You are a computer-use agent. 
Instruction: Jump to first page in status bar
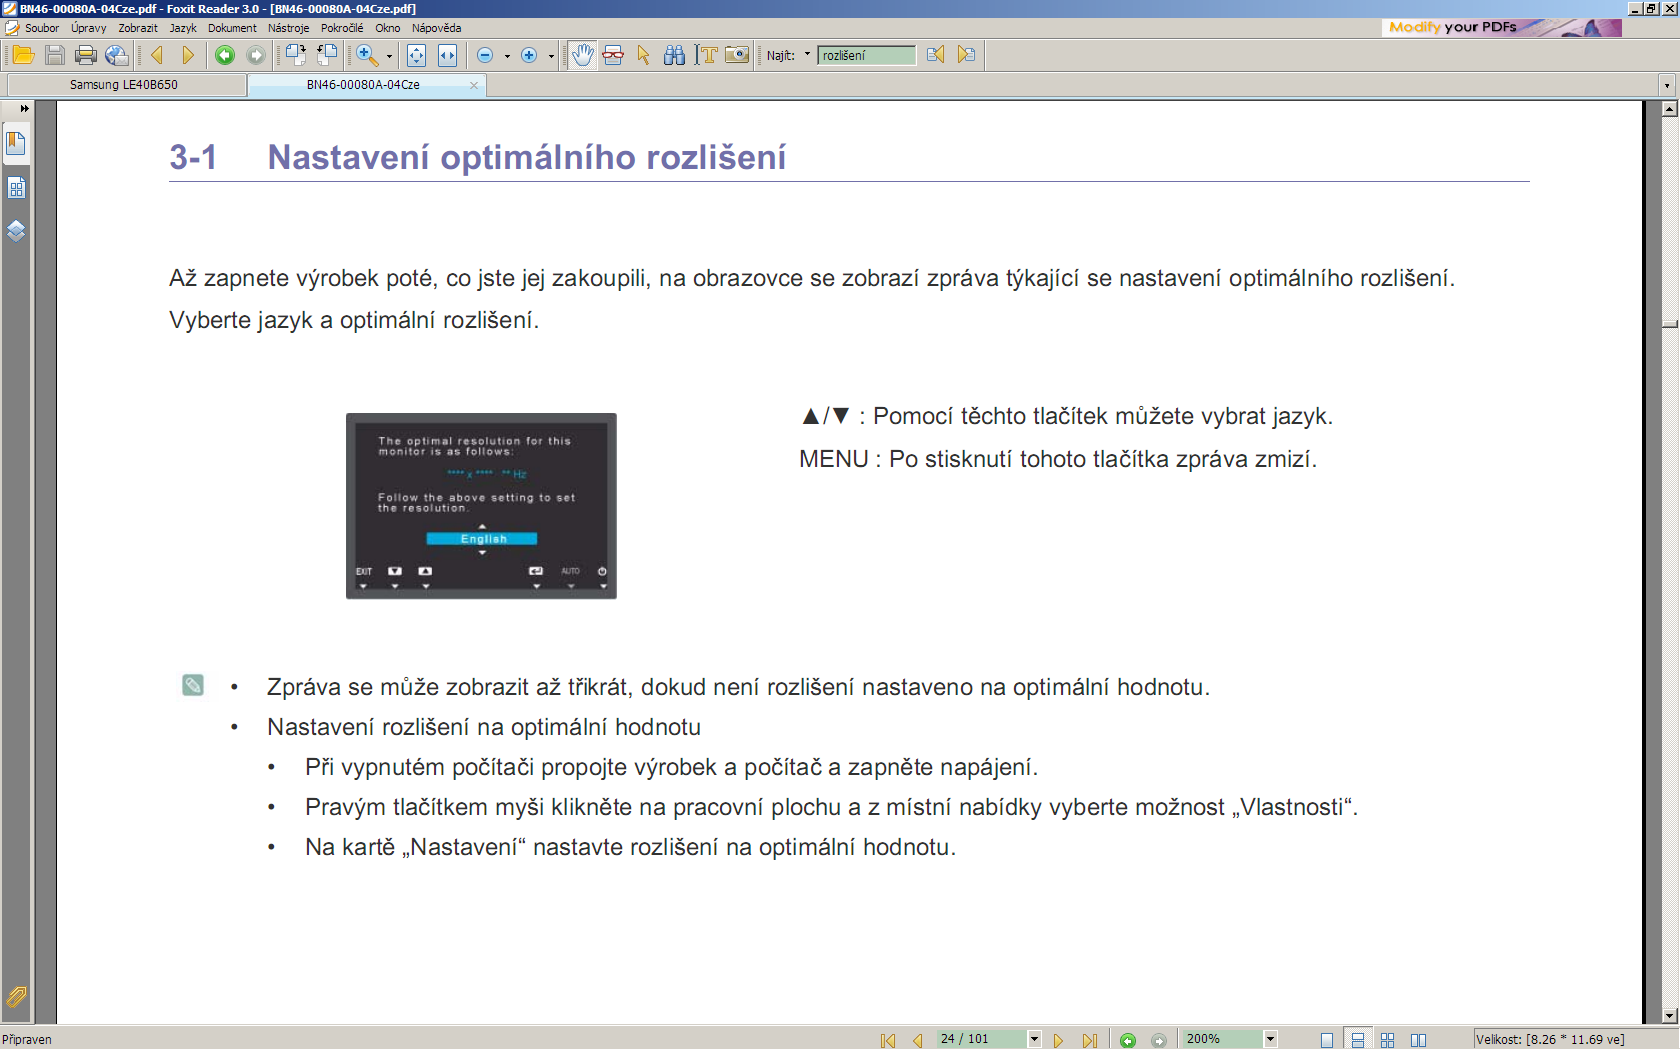(888, 1040)
